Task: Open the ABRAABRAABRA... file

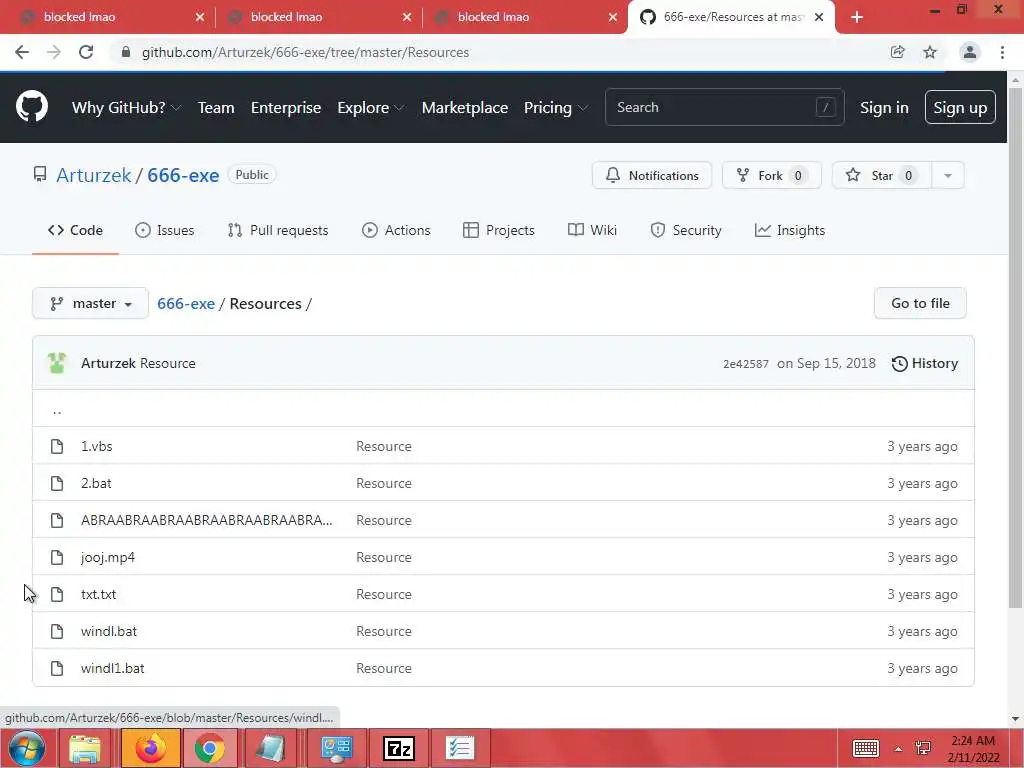Action: coord(206,520)
